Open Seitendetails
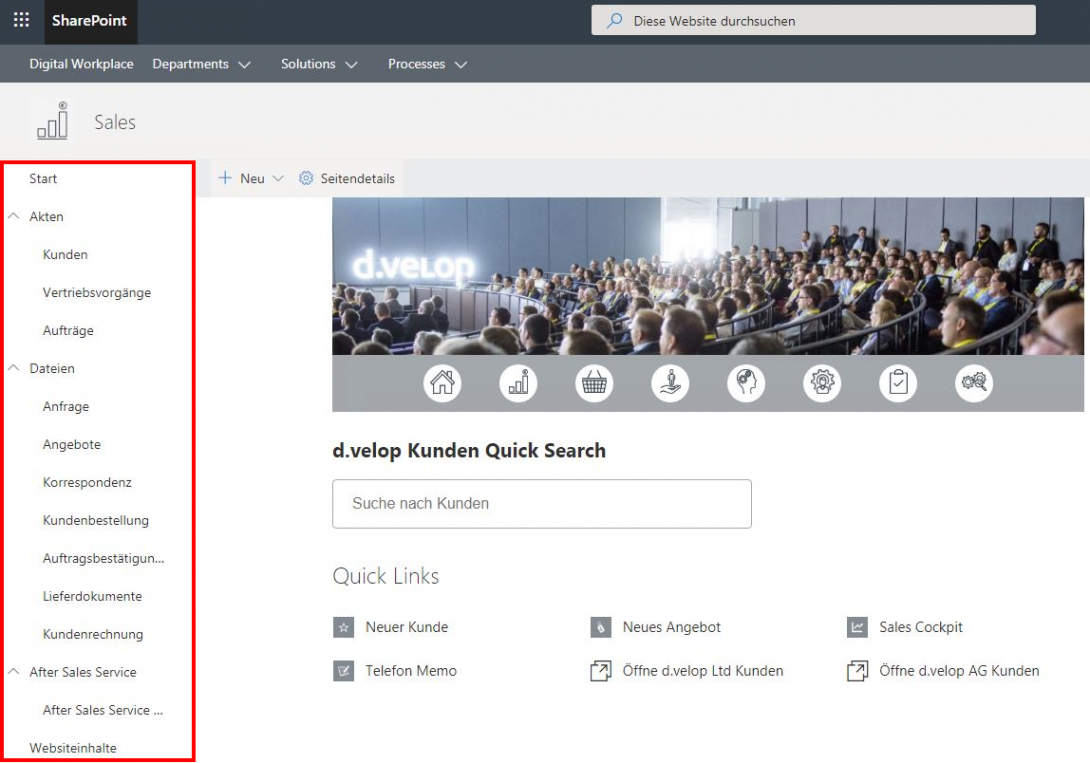Viewport: 1090px width, 763px height. click(x=357, y=179)
